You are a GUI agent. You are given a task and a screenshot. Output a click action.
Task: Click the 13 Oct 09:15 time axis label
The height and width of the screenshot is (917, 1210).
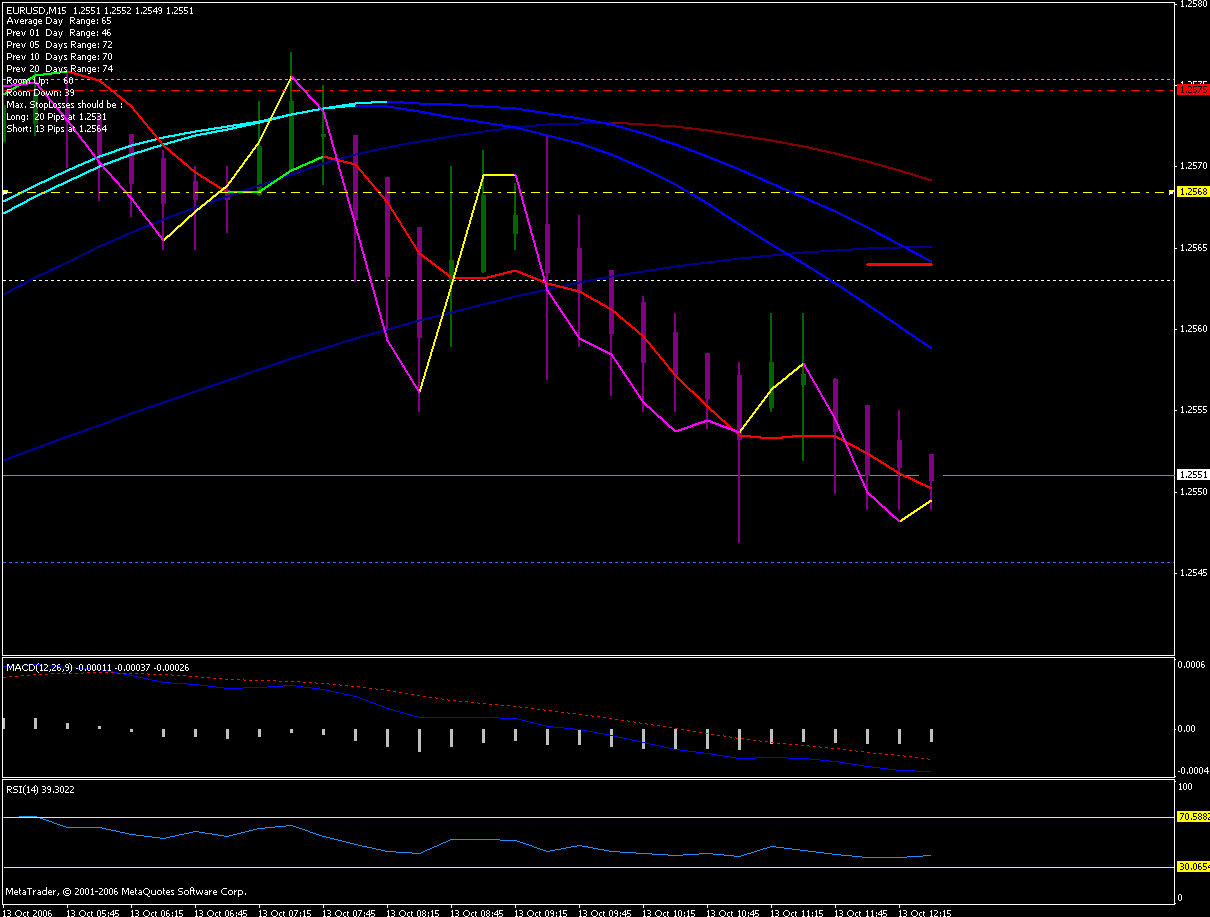[x=541, y=912]
